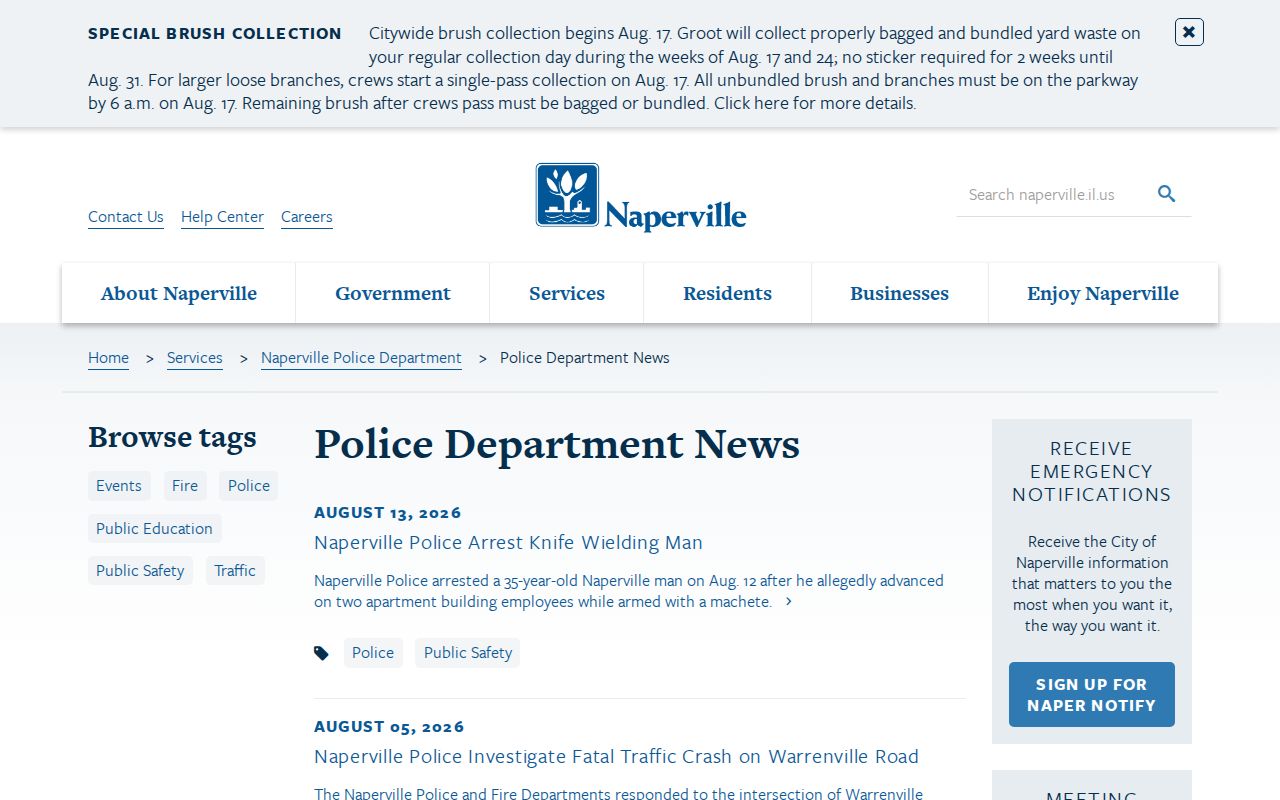Click the arrow after the machete article summary
1280x800 pixels.
[x=789, y=602]
